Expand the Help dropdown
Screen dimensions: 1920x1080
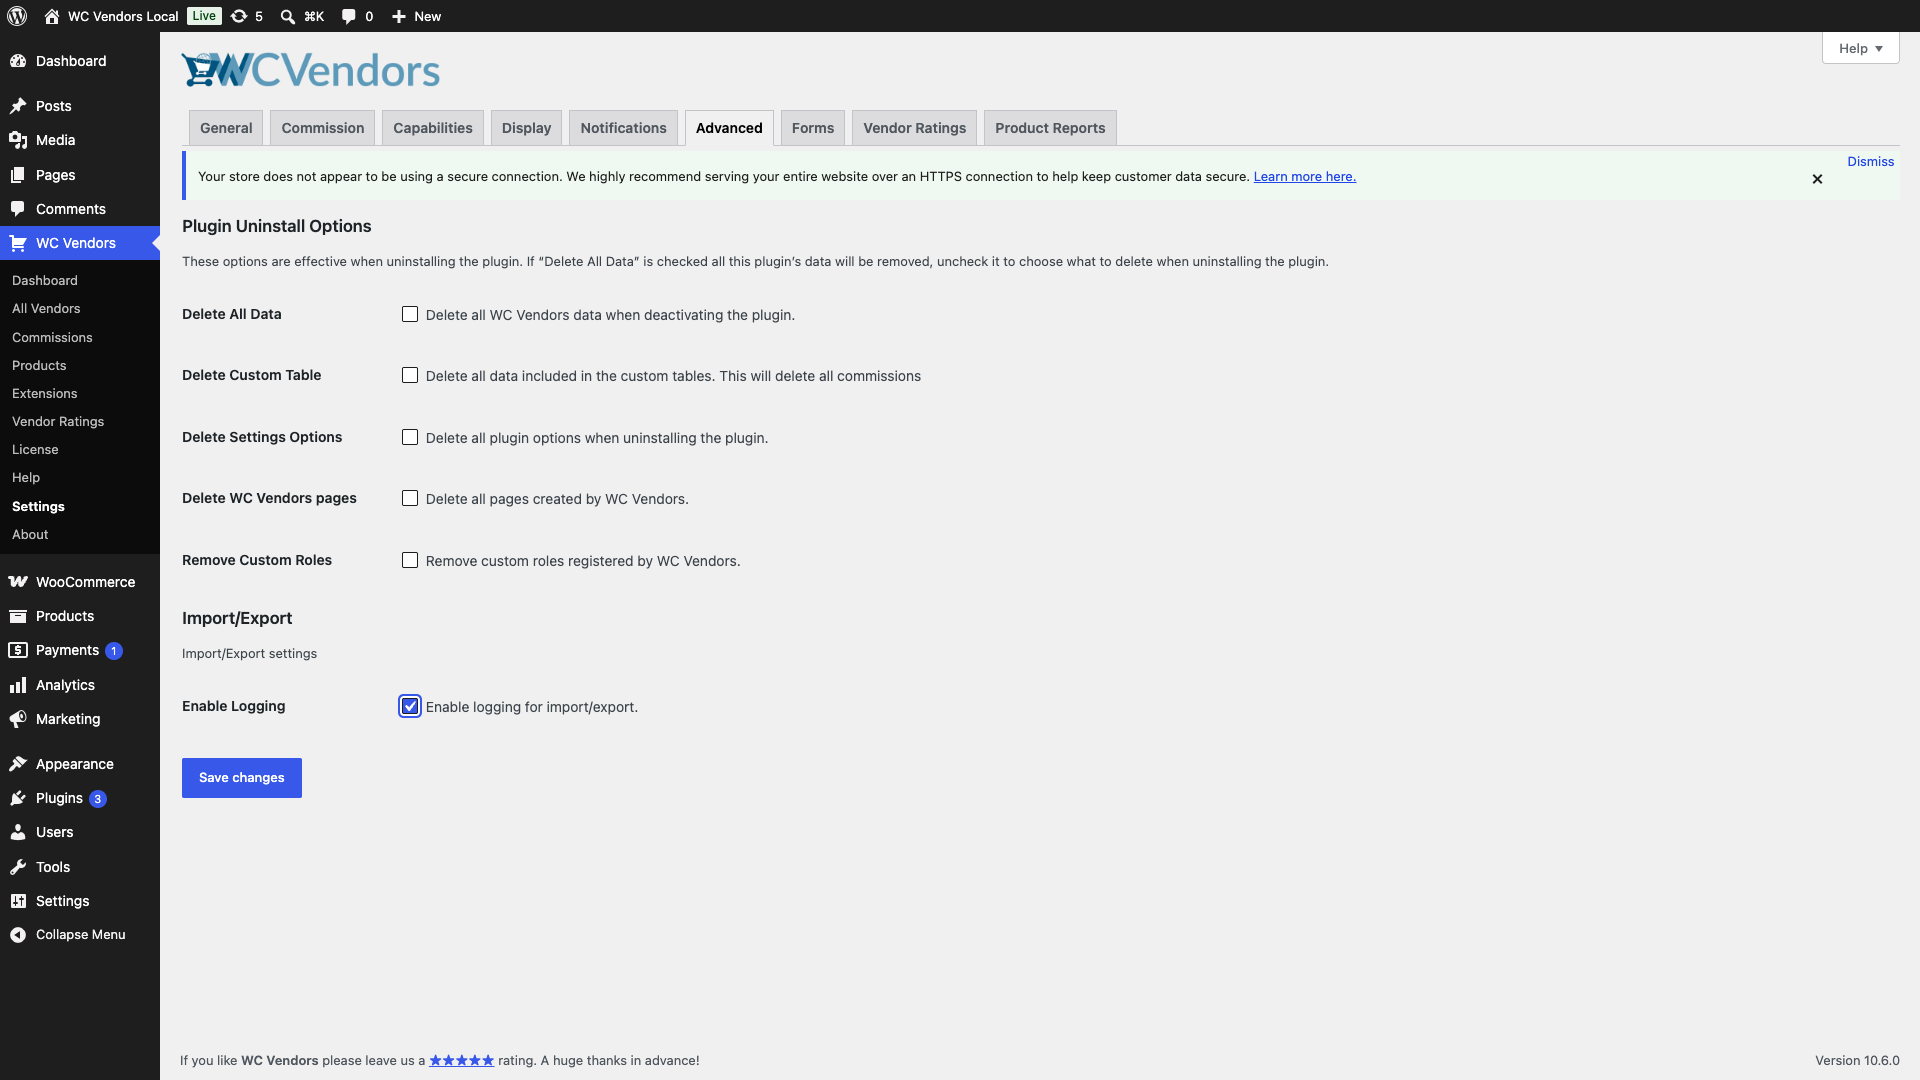click(1860, 48)
